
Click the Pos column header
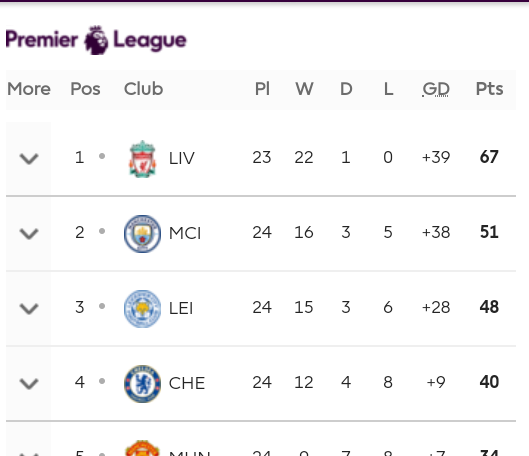pos(85,89)
